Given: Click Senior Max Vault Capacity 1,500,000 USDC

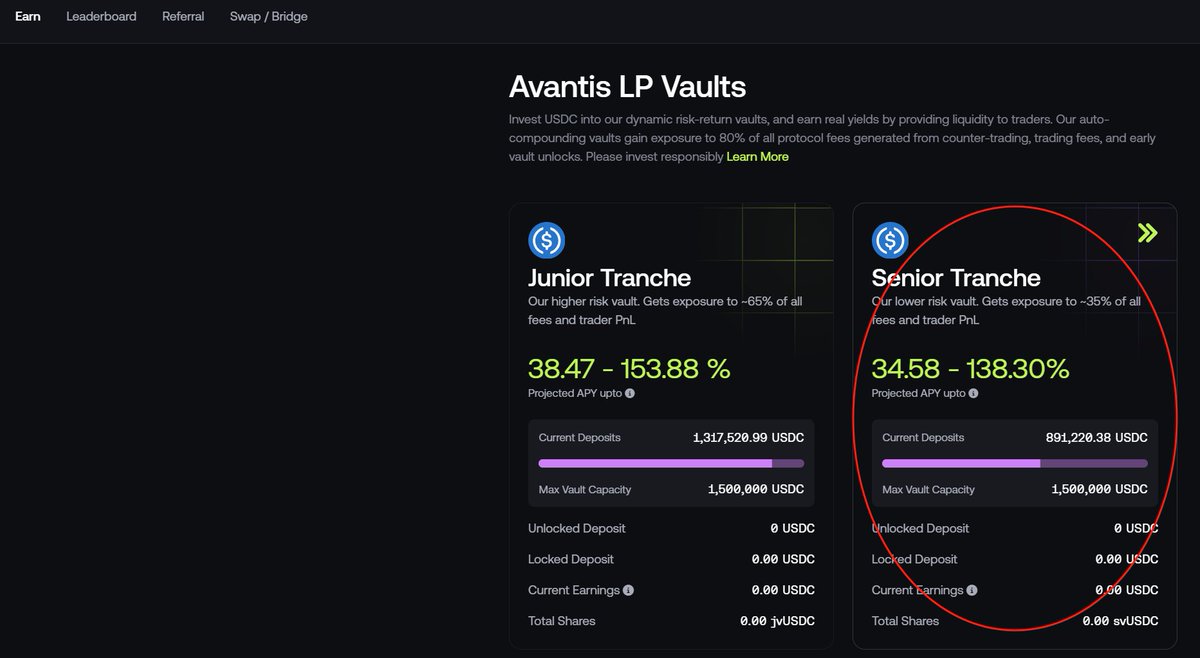Looking at the screenshot, I should click(1099, 490).
